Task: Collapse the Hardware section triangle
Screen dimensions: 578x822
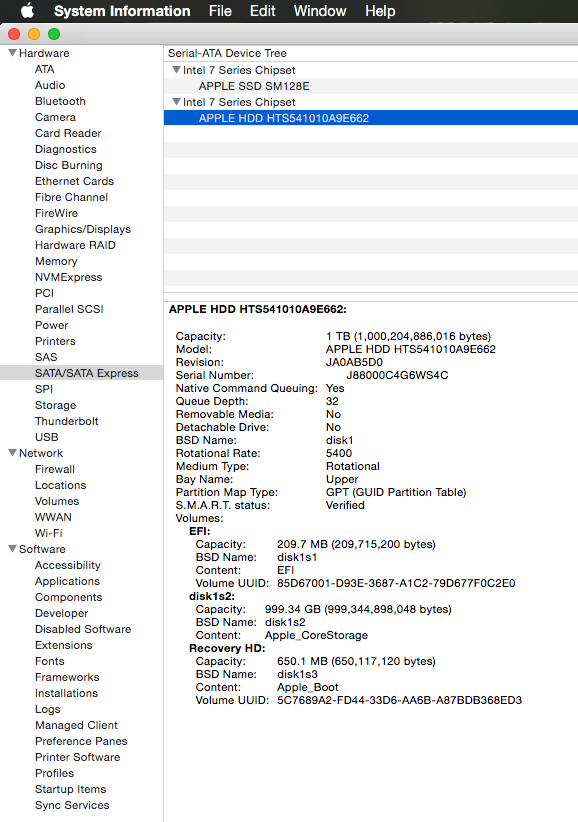Action: click(13, 52)
